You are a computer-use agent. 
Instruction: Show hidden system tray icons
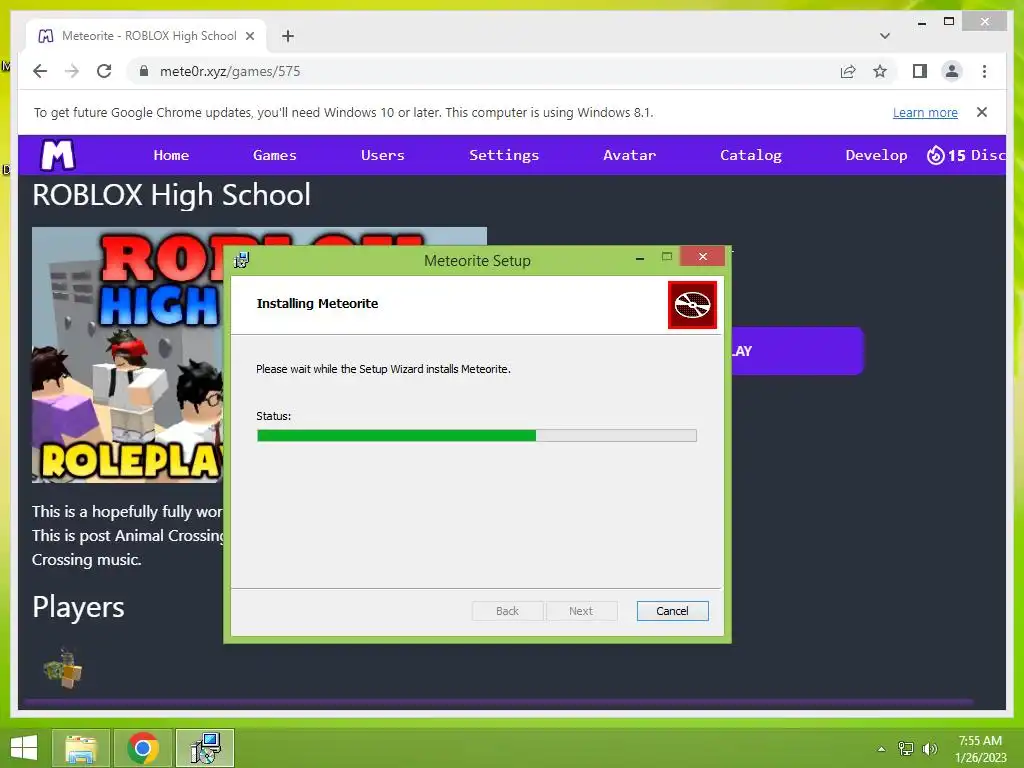[x=881, y=749]
